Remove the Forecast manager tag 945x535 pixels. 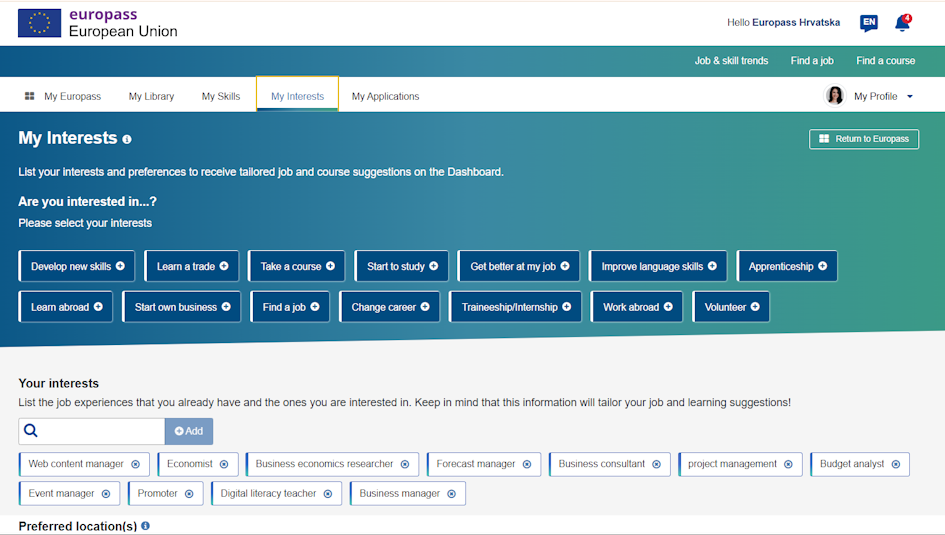(527, 465)
